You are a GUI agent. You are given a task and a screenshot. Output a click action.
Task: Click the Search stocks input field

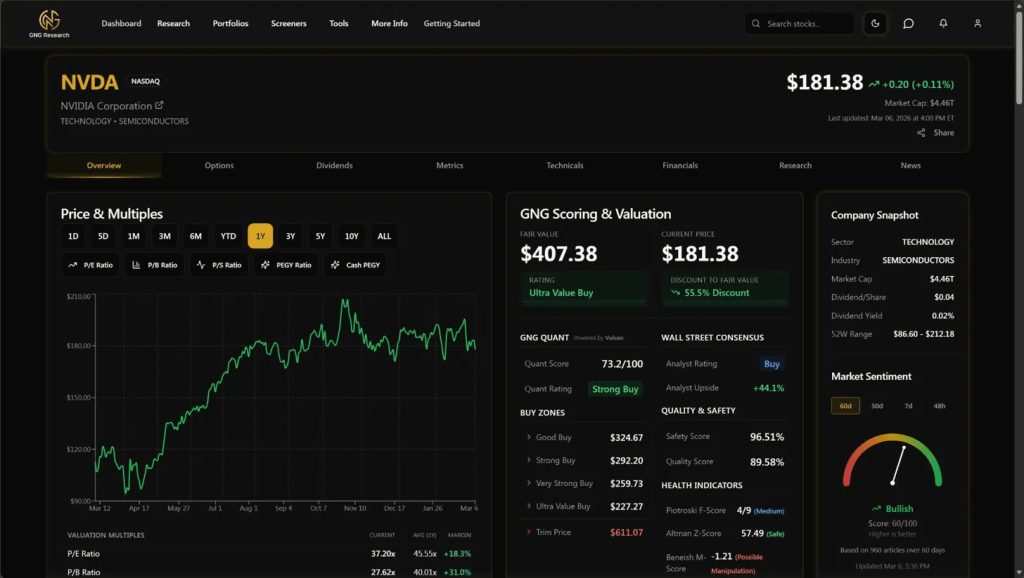799,23
